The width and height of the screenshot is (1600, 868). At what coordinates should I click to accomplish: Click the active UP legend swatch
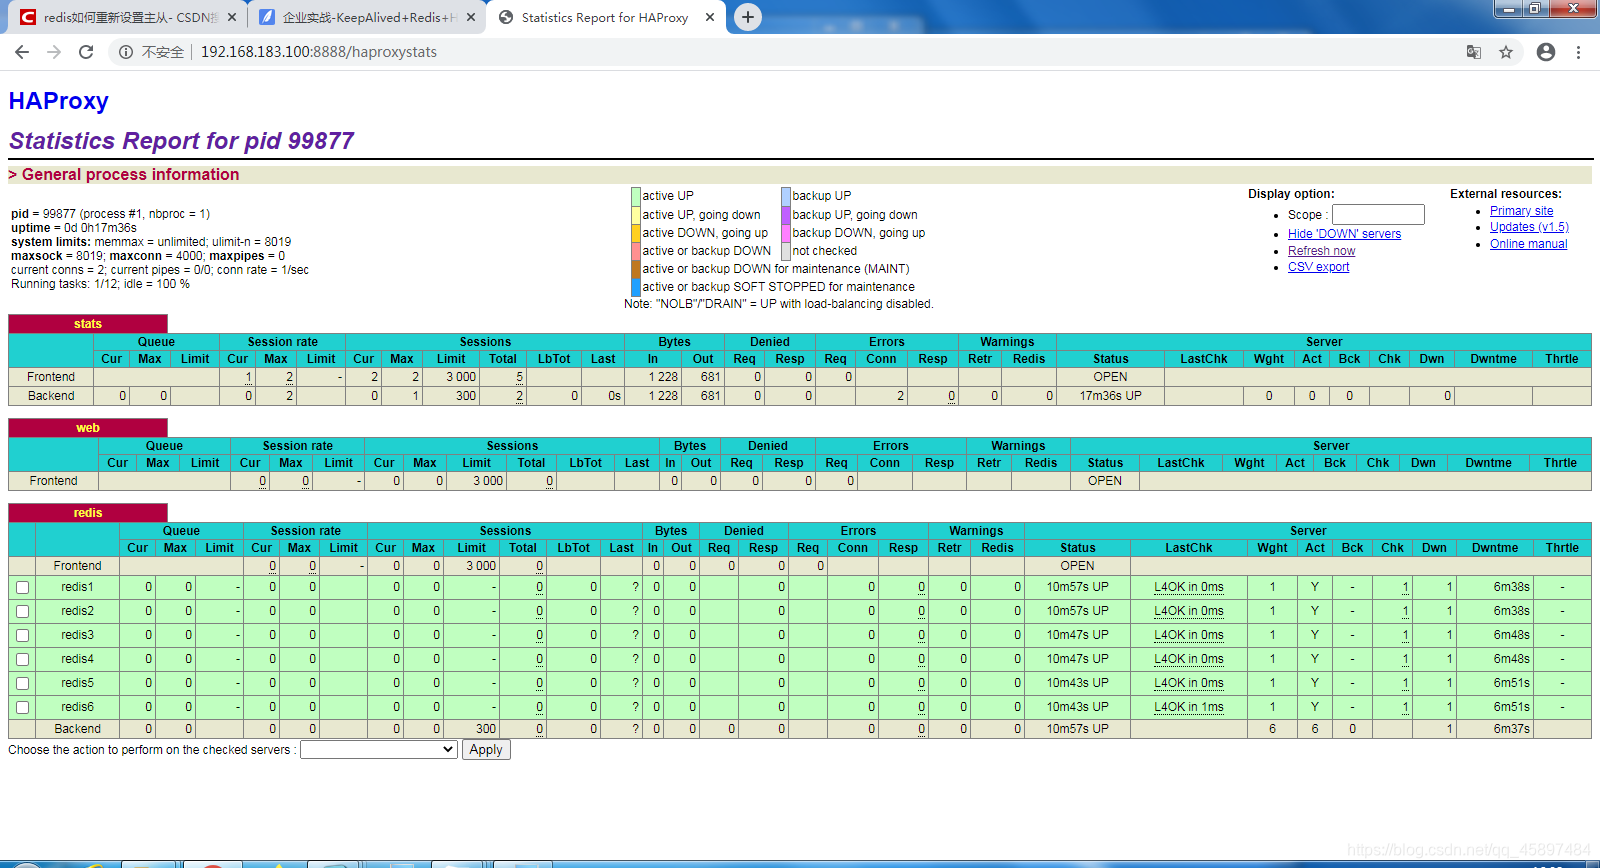point(636,196)
